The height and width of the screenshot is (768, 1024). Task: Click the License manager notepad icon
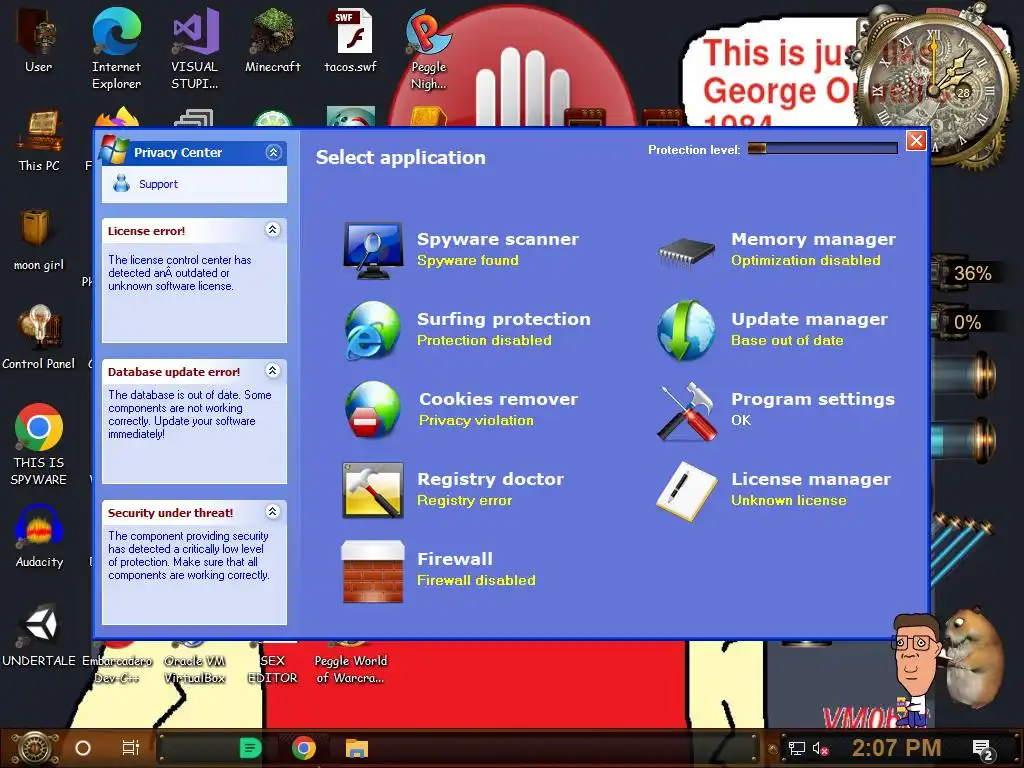point(686,491)
